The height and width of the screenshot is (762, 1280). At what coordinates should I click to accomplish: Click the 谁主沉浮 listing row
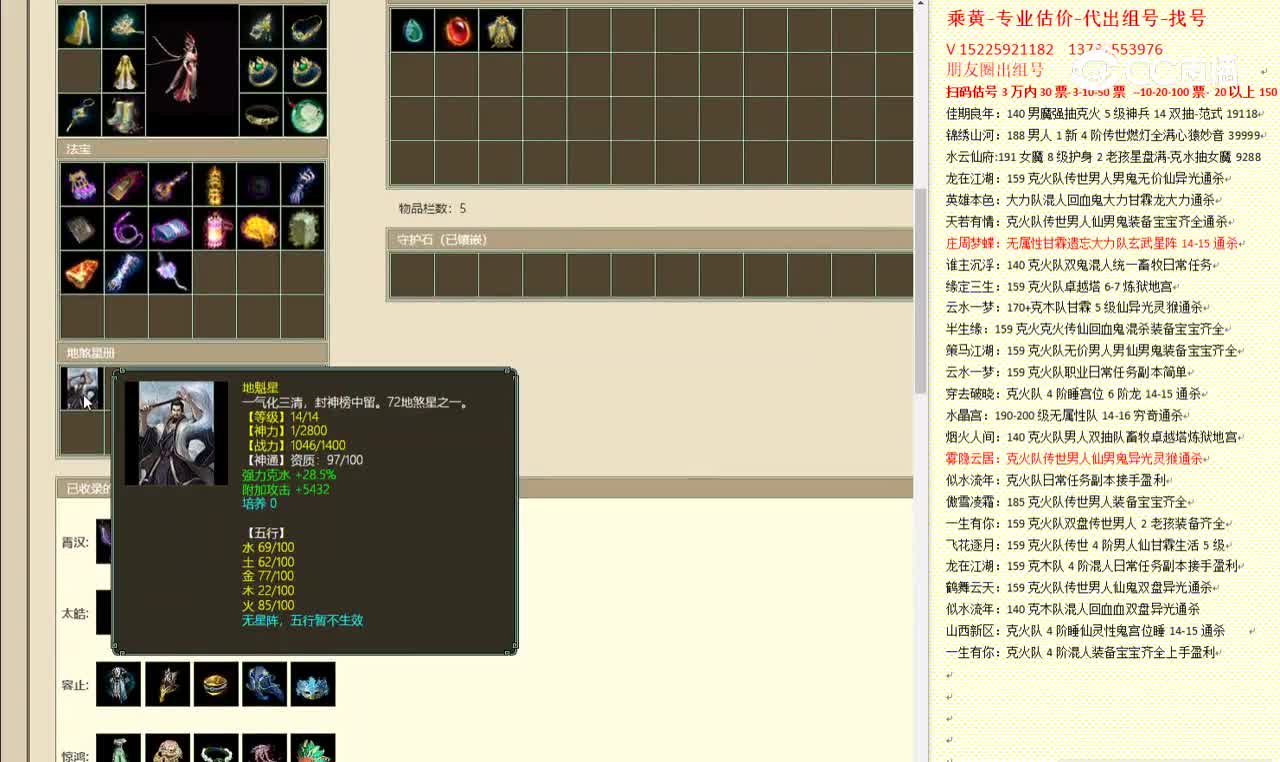coord(1082,265)
